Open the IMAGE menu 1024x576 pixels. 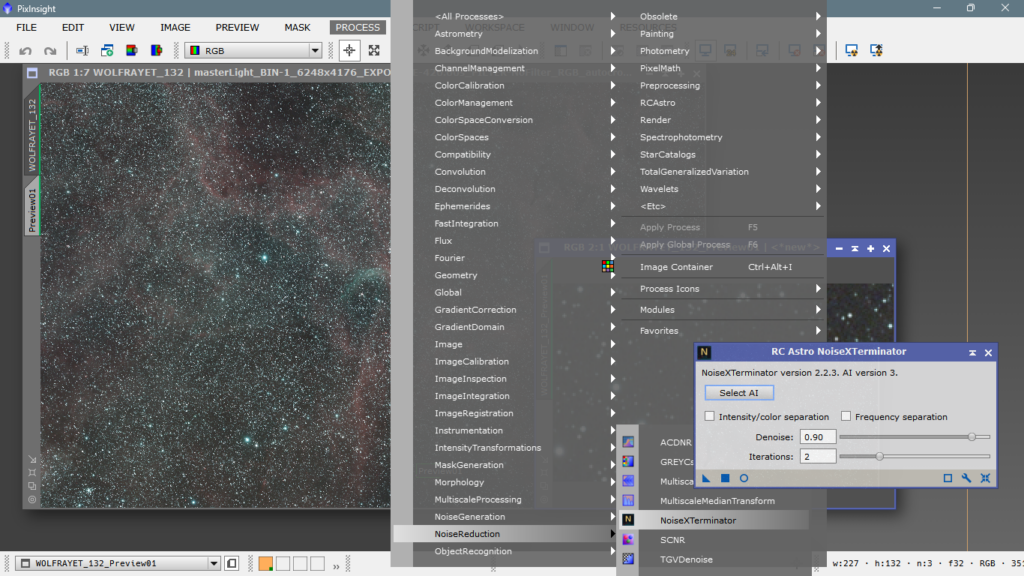[175, 27]
